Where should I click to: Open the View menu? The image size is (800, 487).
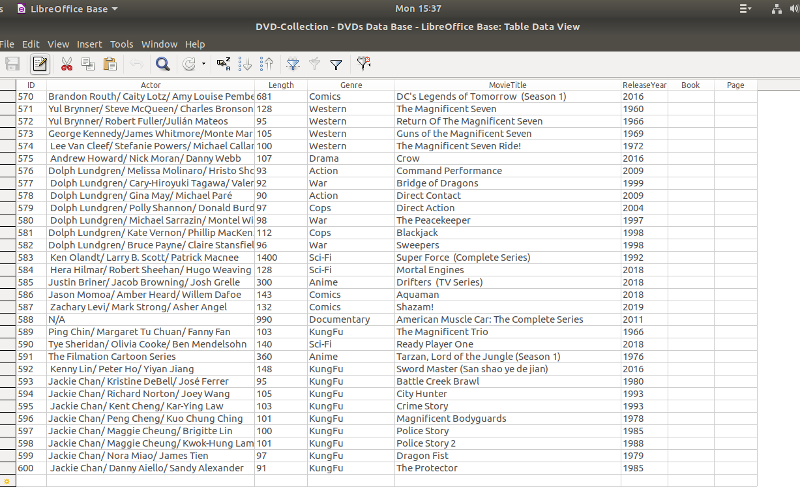[58, 44]
